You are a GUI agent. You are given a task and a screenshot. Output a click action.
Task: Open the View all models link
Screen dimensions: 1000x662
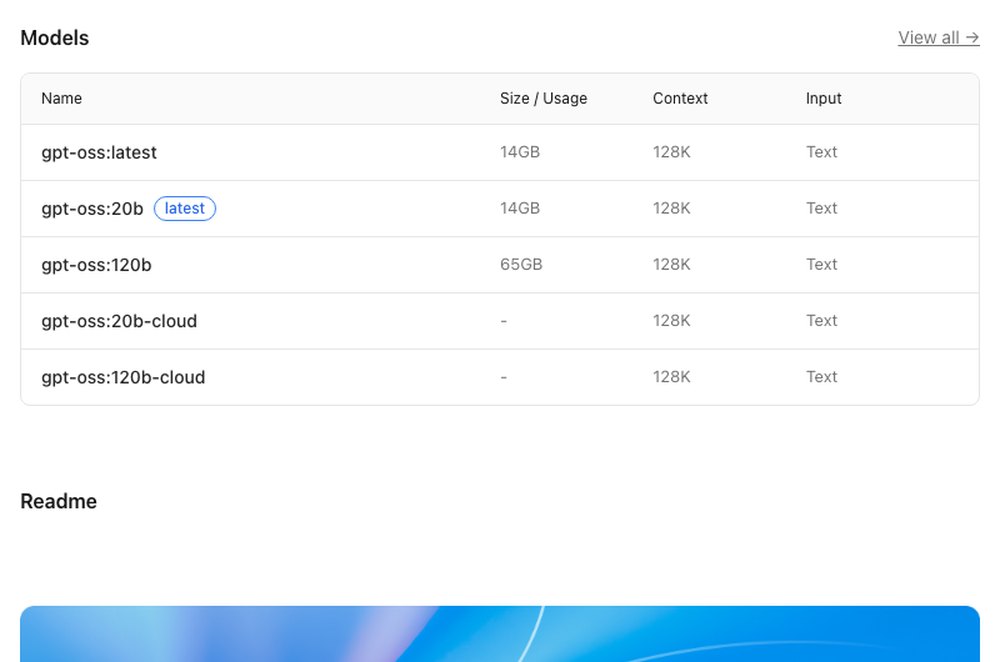938,38
